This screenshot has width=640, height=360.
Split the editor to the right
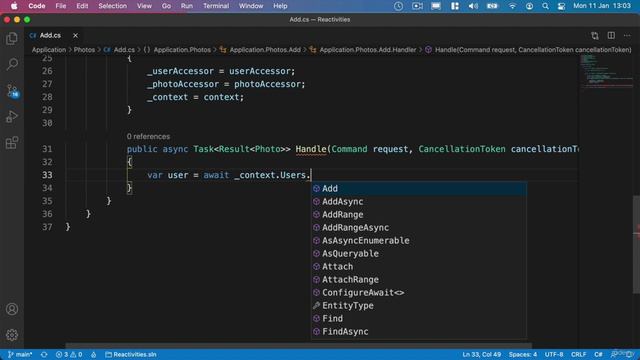(611, 36)
